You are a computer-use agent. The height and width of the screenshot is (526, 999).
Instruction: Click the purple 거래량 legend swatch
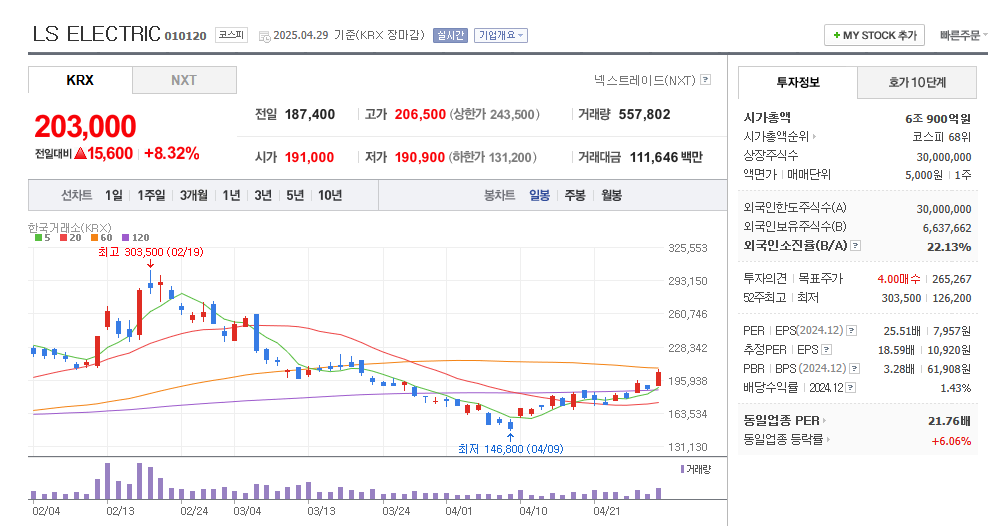(682, 469)
